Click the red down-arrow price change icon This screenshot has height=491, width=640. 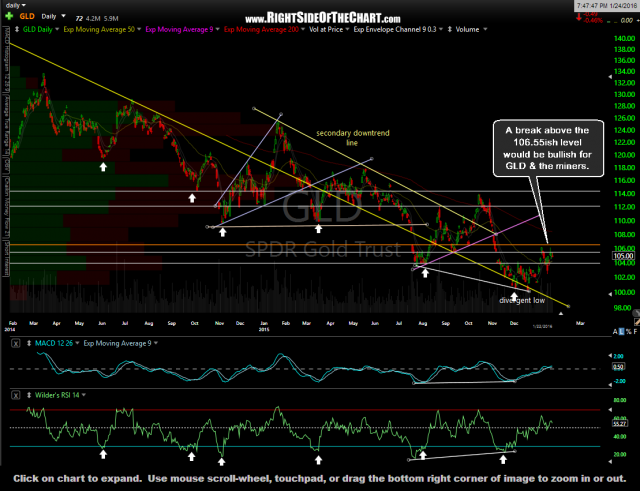click(x=578, y=17)
